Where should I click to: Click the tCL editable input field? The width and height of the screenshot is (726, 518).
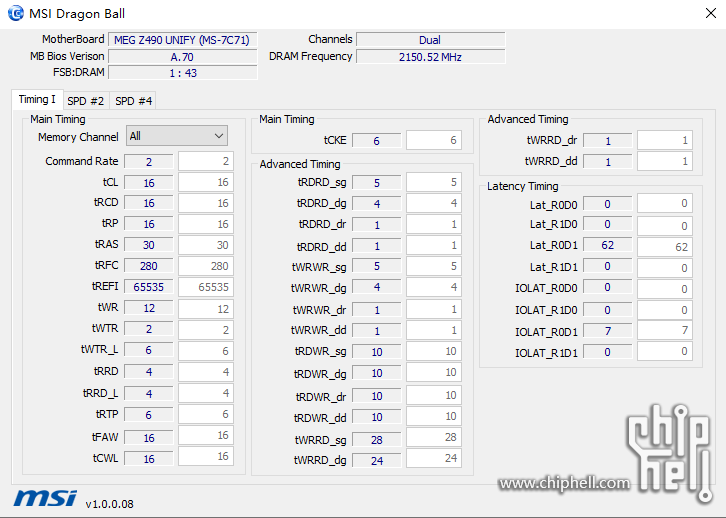[206, 182]
